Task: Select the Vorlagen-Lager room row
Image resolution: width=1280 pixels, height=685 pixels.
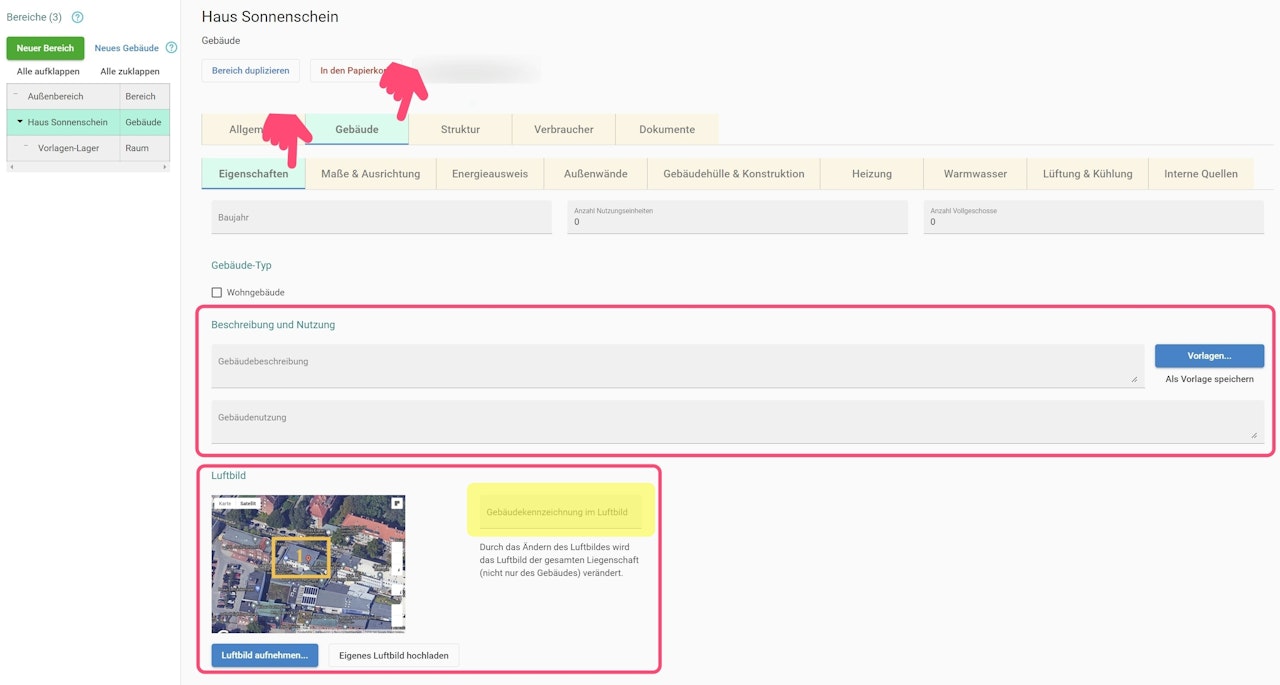Action: pos(88,148)
